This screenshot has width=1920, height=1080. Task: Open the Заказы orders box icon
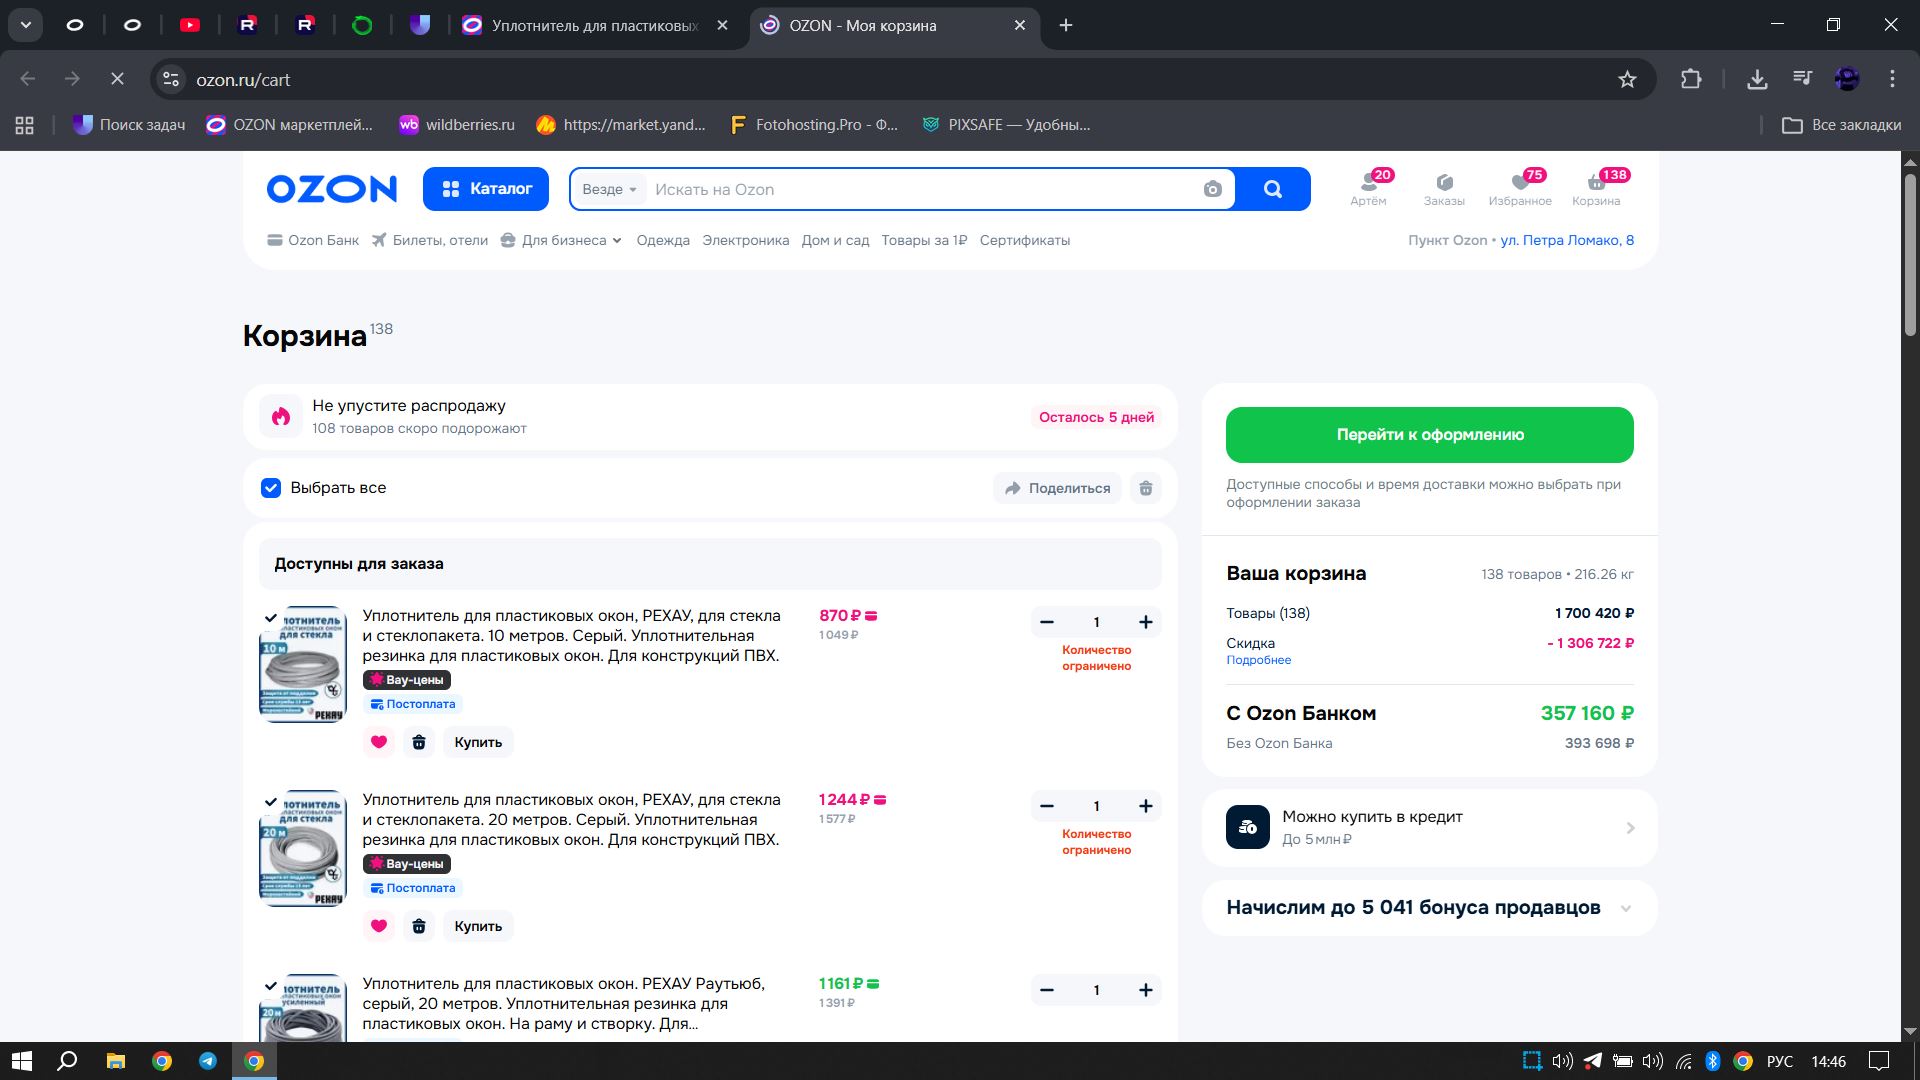point(1444,183)
